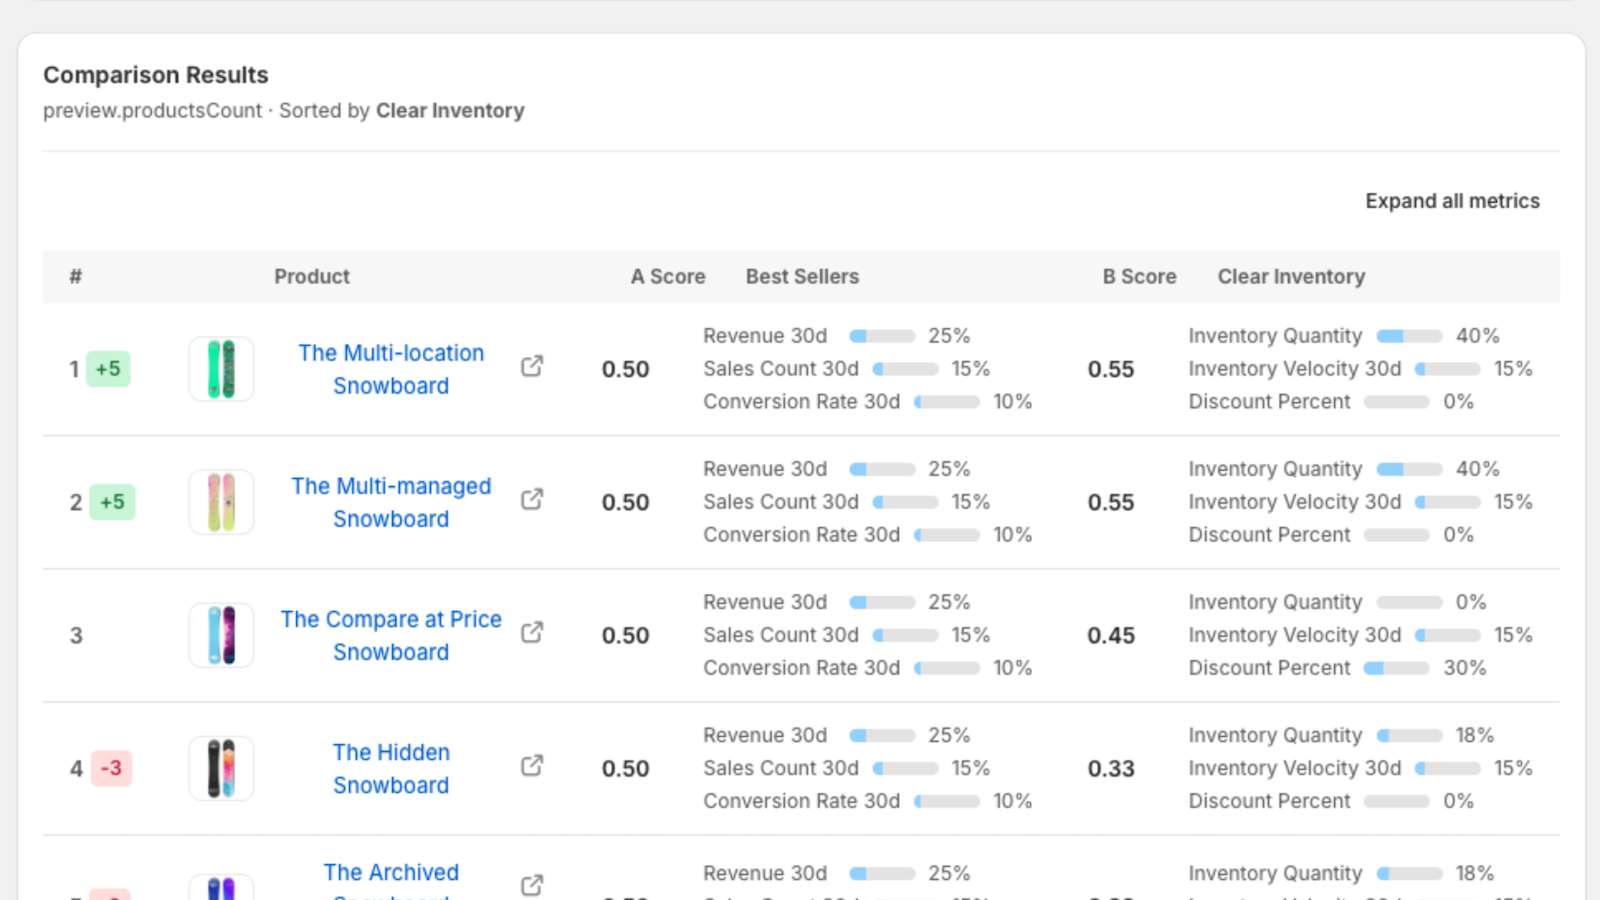Click Discount Percent 30% bar for Compare at Price
The height and width of the screenshot is (900, 1600).
click(1396, 668)
